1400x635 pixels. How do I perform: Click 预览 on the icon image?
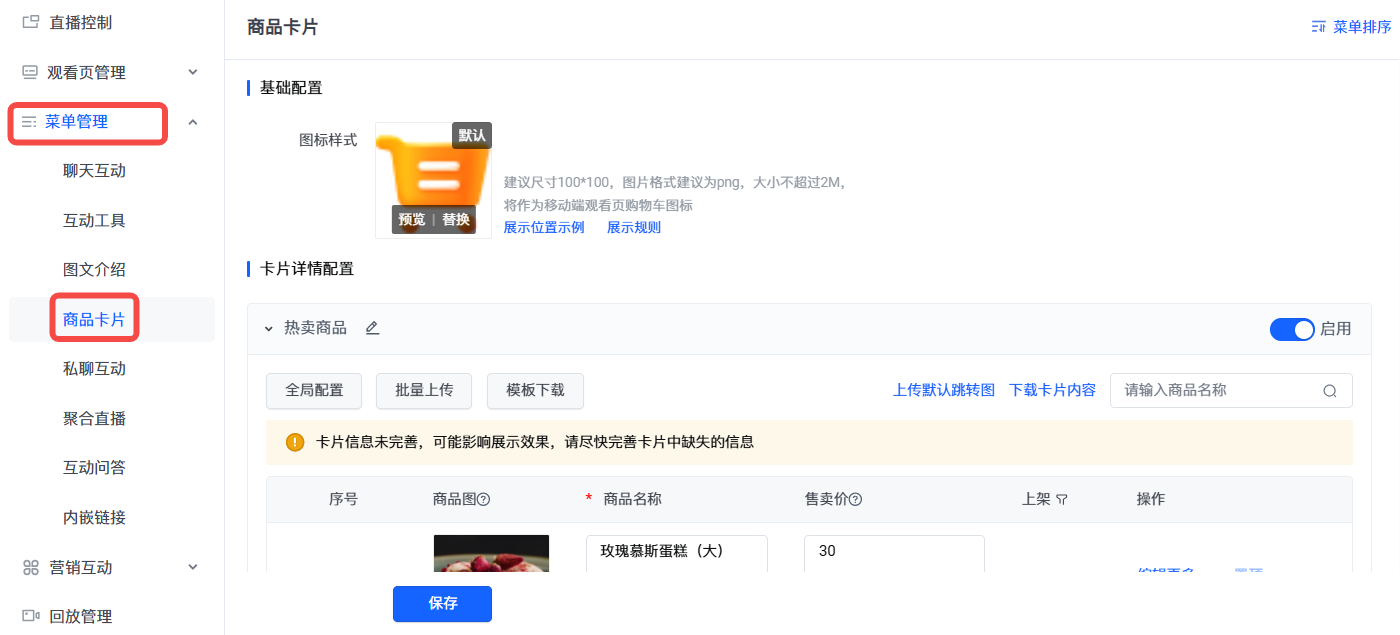pos(411,219)
